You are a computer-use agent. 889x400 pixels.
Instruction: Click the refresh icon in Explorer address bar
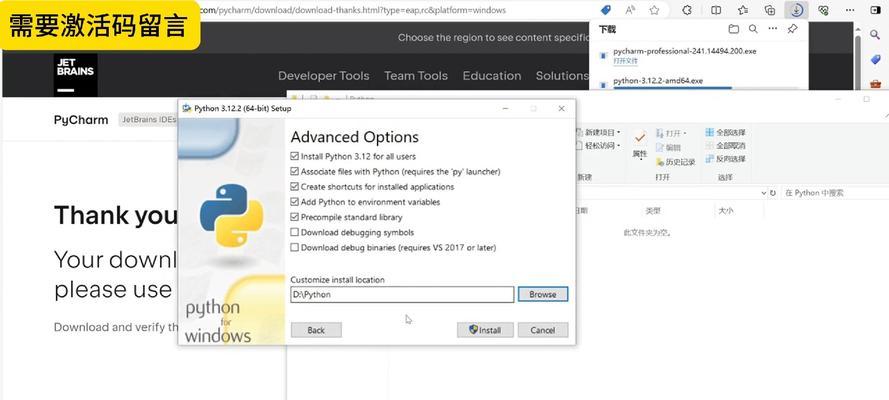click(773, 193)
